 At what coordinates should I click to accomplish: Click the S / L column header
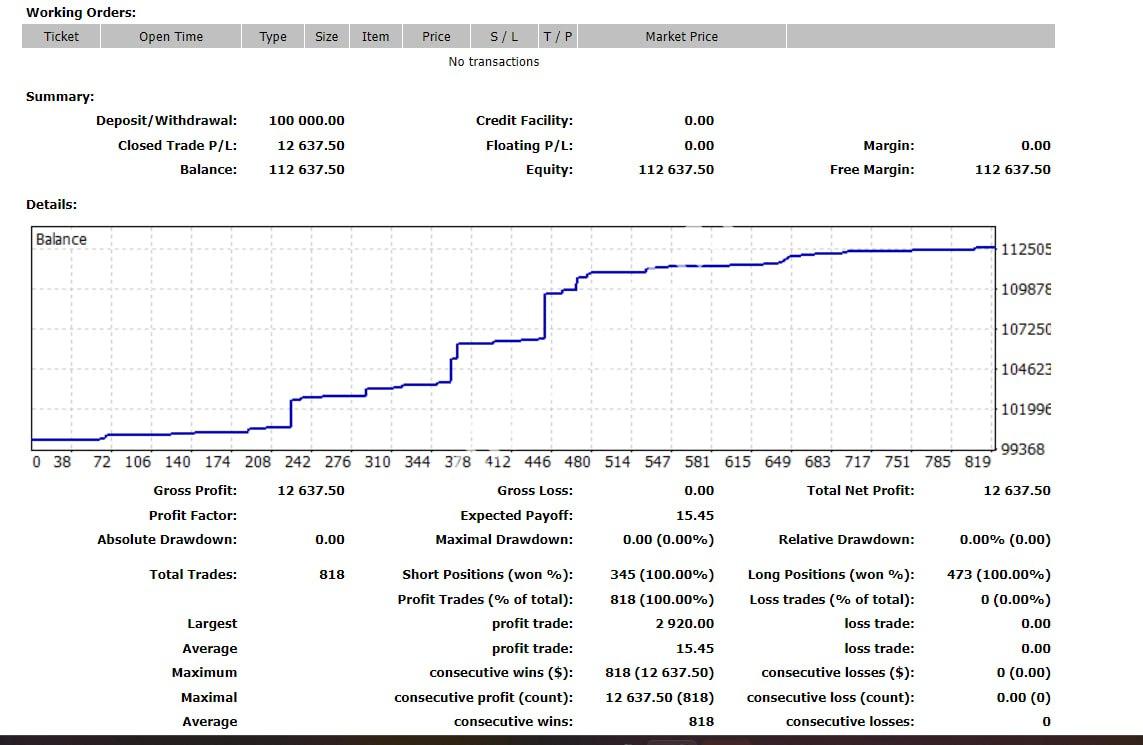point(504,37)
